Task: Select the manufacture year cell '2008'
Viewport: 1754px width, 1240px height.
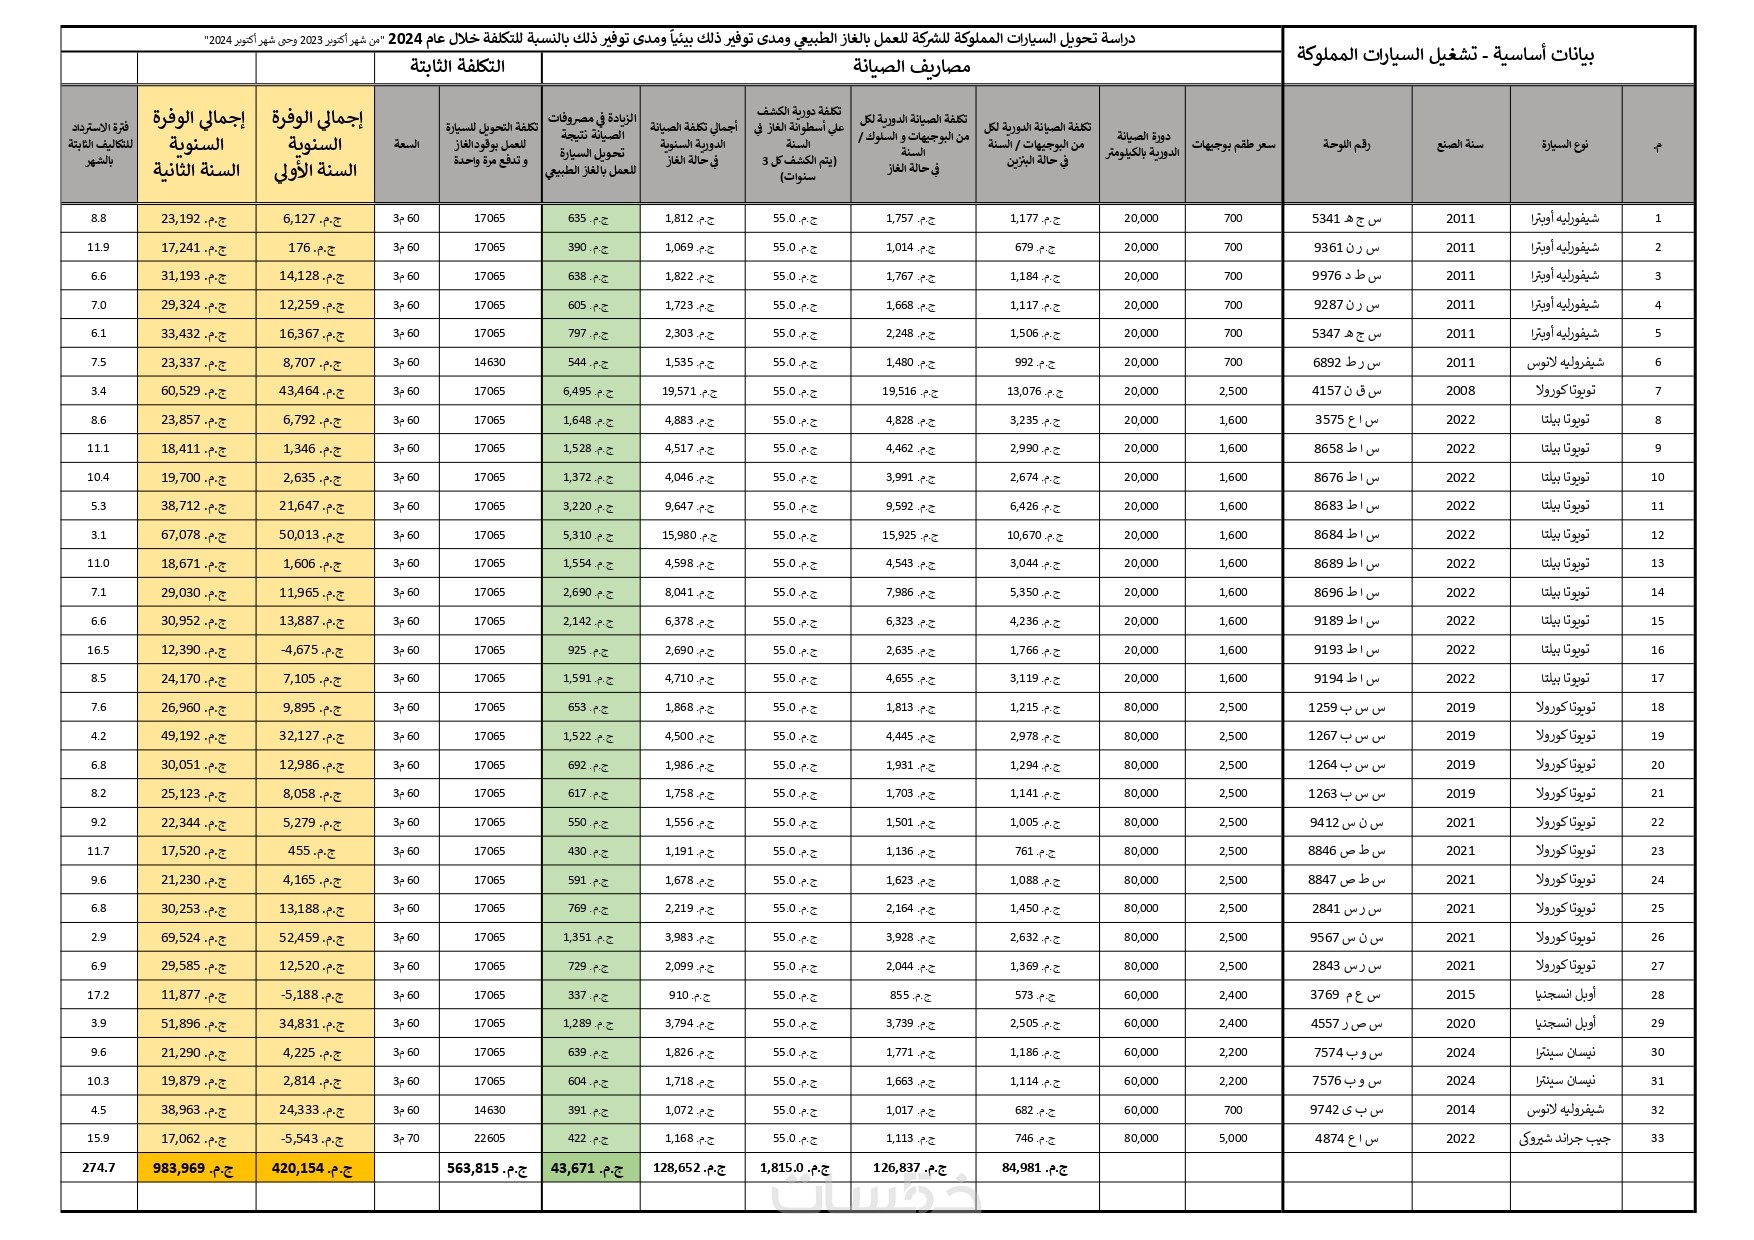Action: pyautogui.click(x=1460, y=391)
